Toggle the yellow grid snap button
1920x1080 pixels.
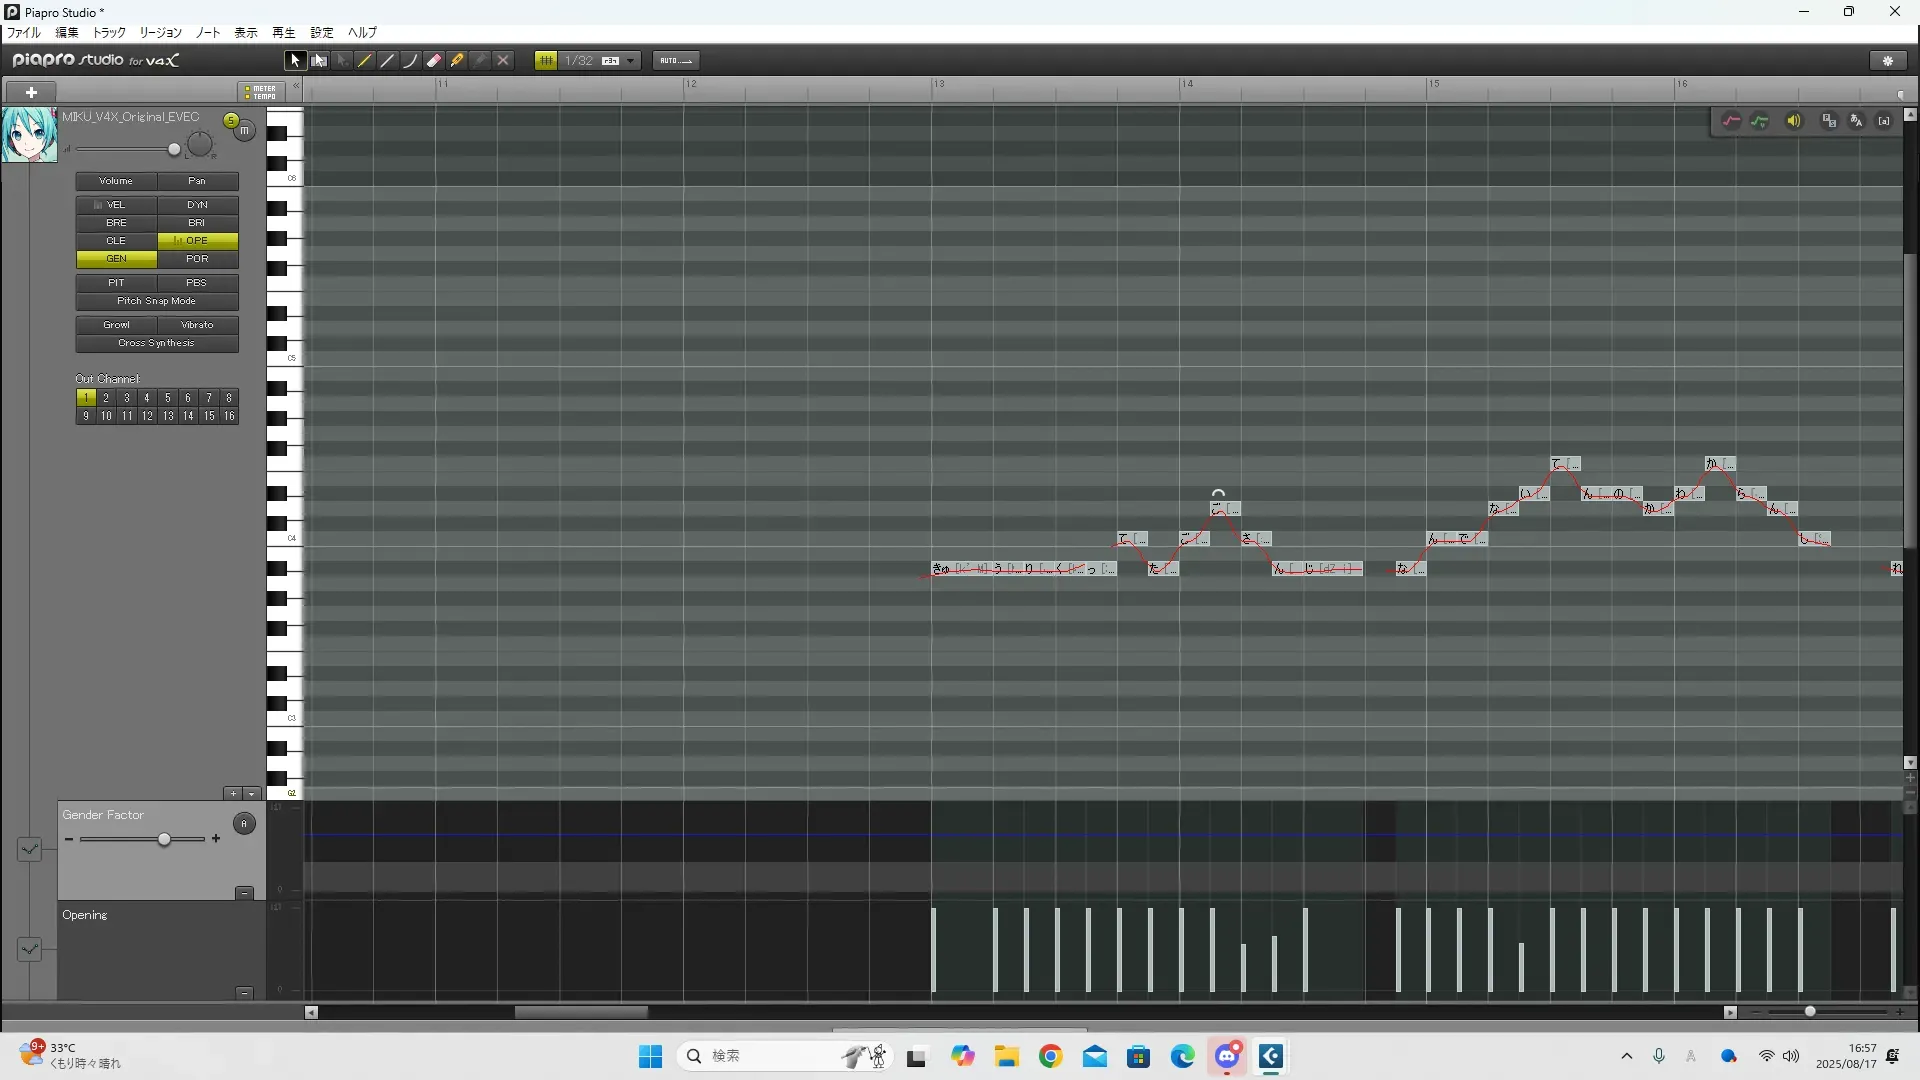click(546, 61)
